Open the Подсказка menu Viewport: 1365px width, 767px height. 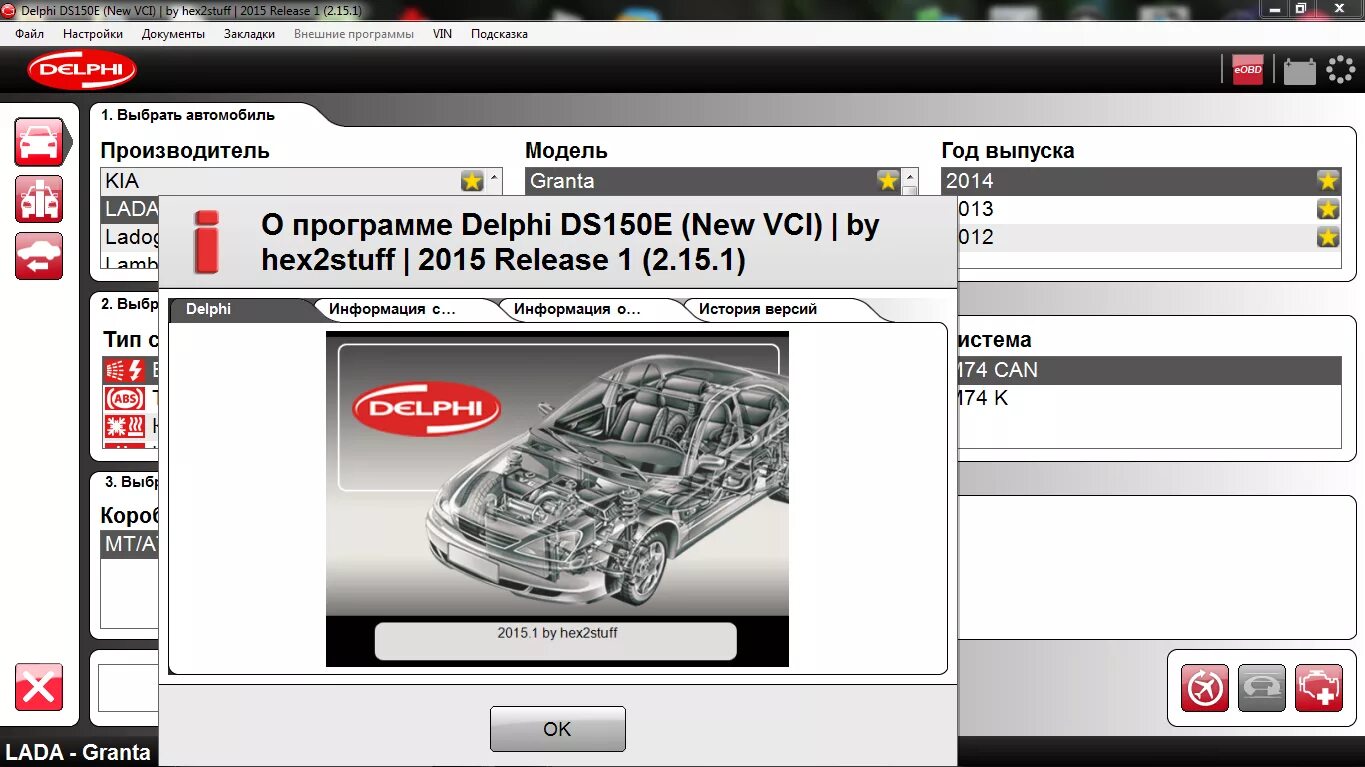click(x=499, y=34)
